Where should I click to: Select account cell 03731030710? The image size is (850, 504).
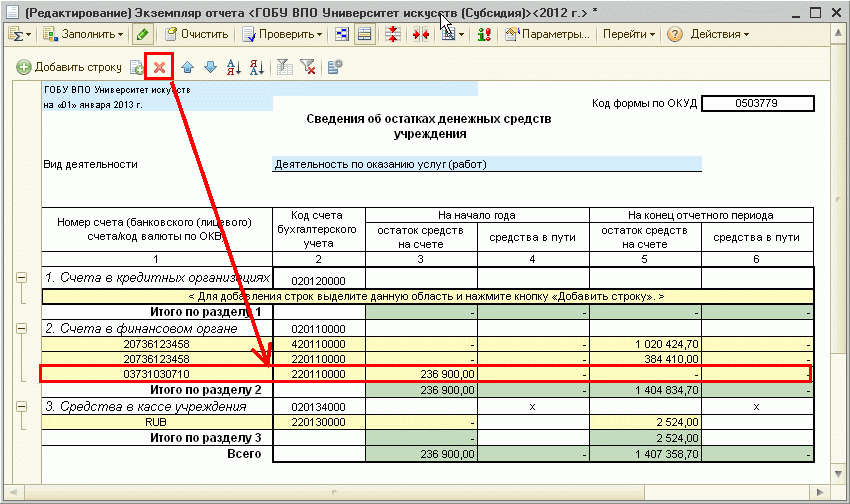tap(157, 374)
